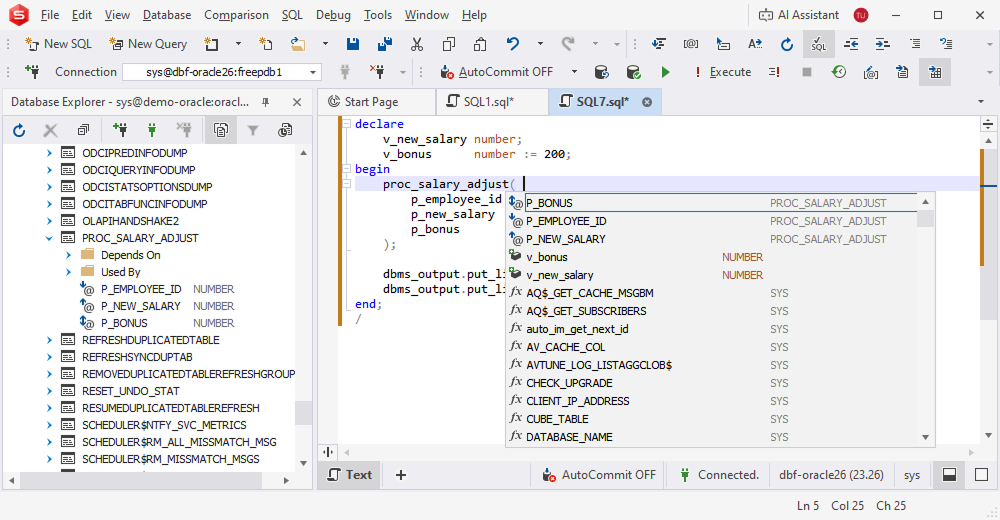Refresh the Database Explorer tree
The height and width of the screenshot is (520, 1000).
click(x=19, y=130)
